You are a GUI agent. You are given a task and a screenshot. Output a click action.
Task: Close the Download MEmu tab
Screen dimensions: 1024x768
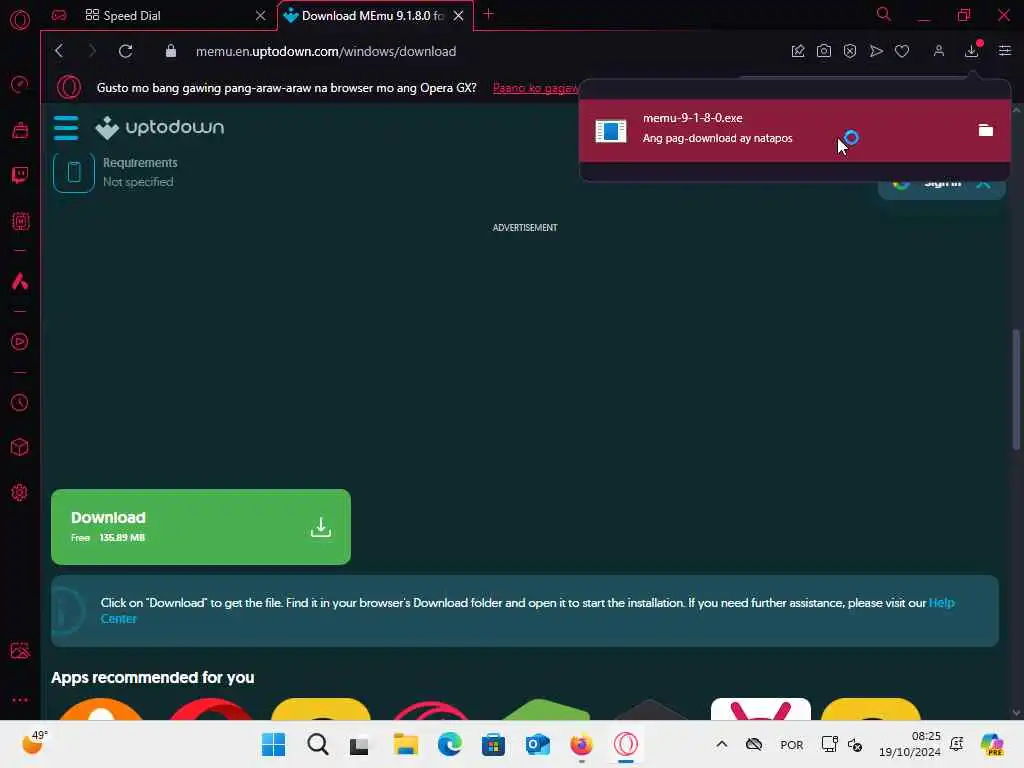pos(458,15)
